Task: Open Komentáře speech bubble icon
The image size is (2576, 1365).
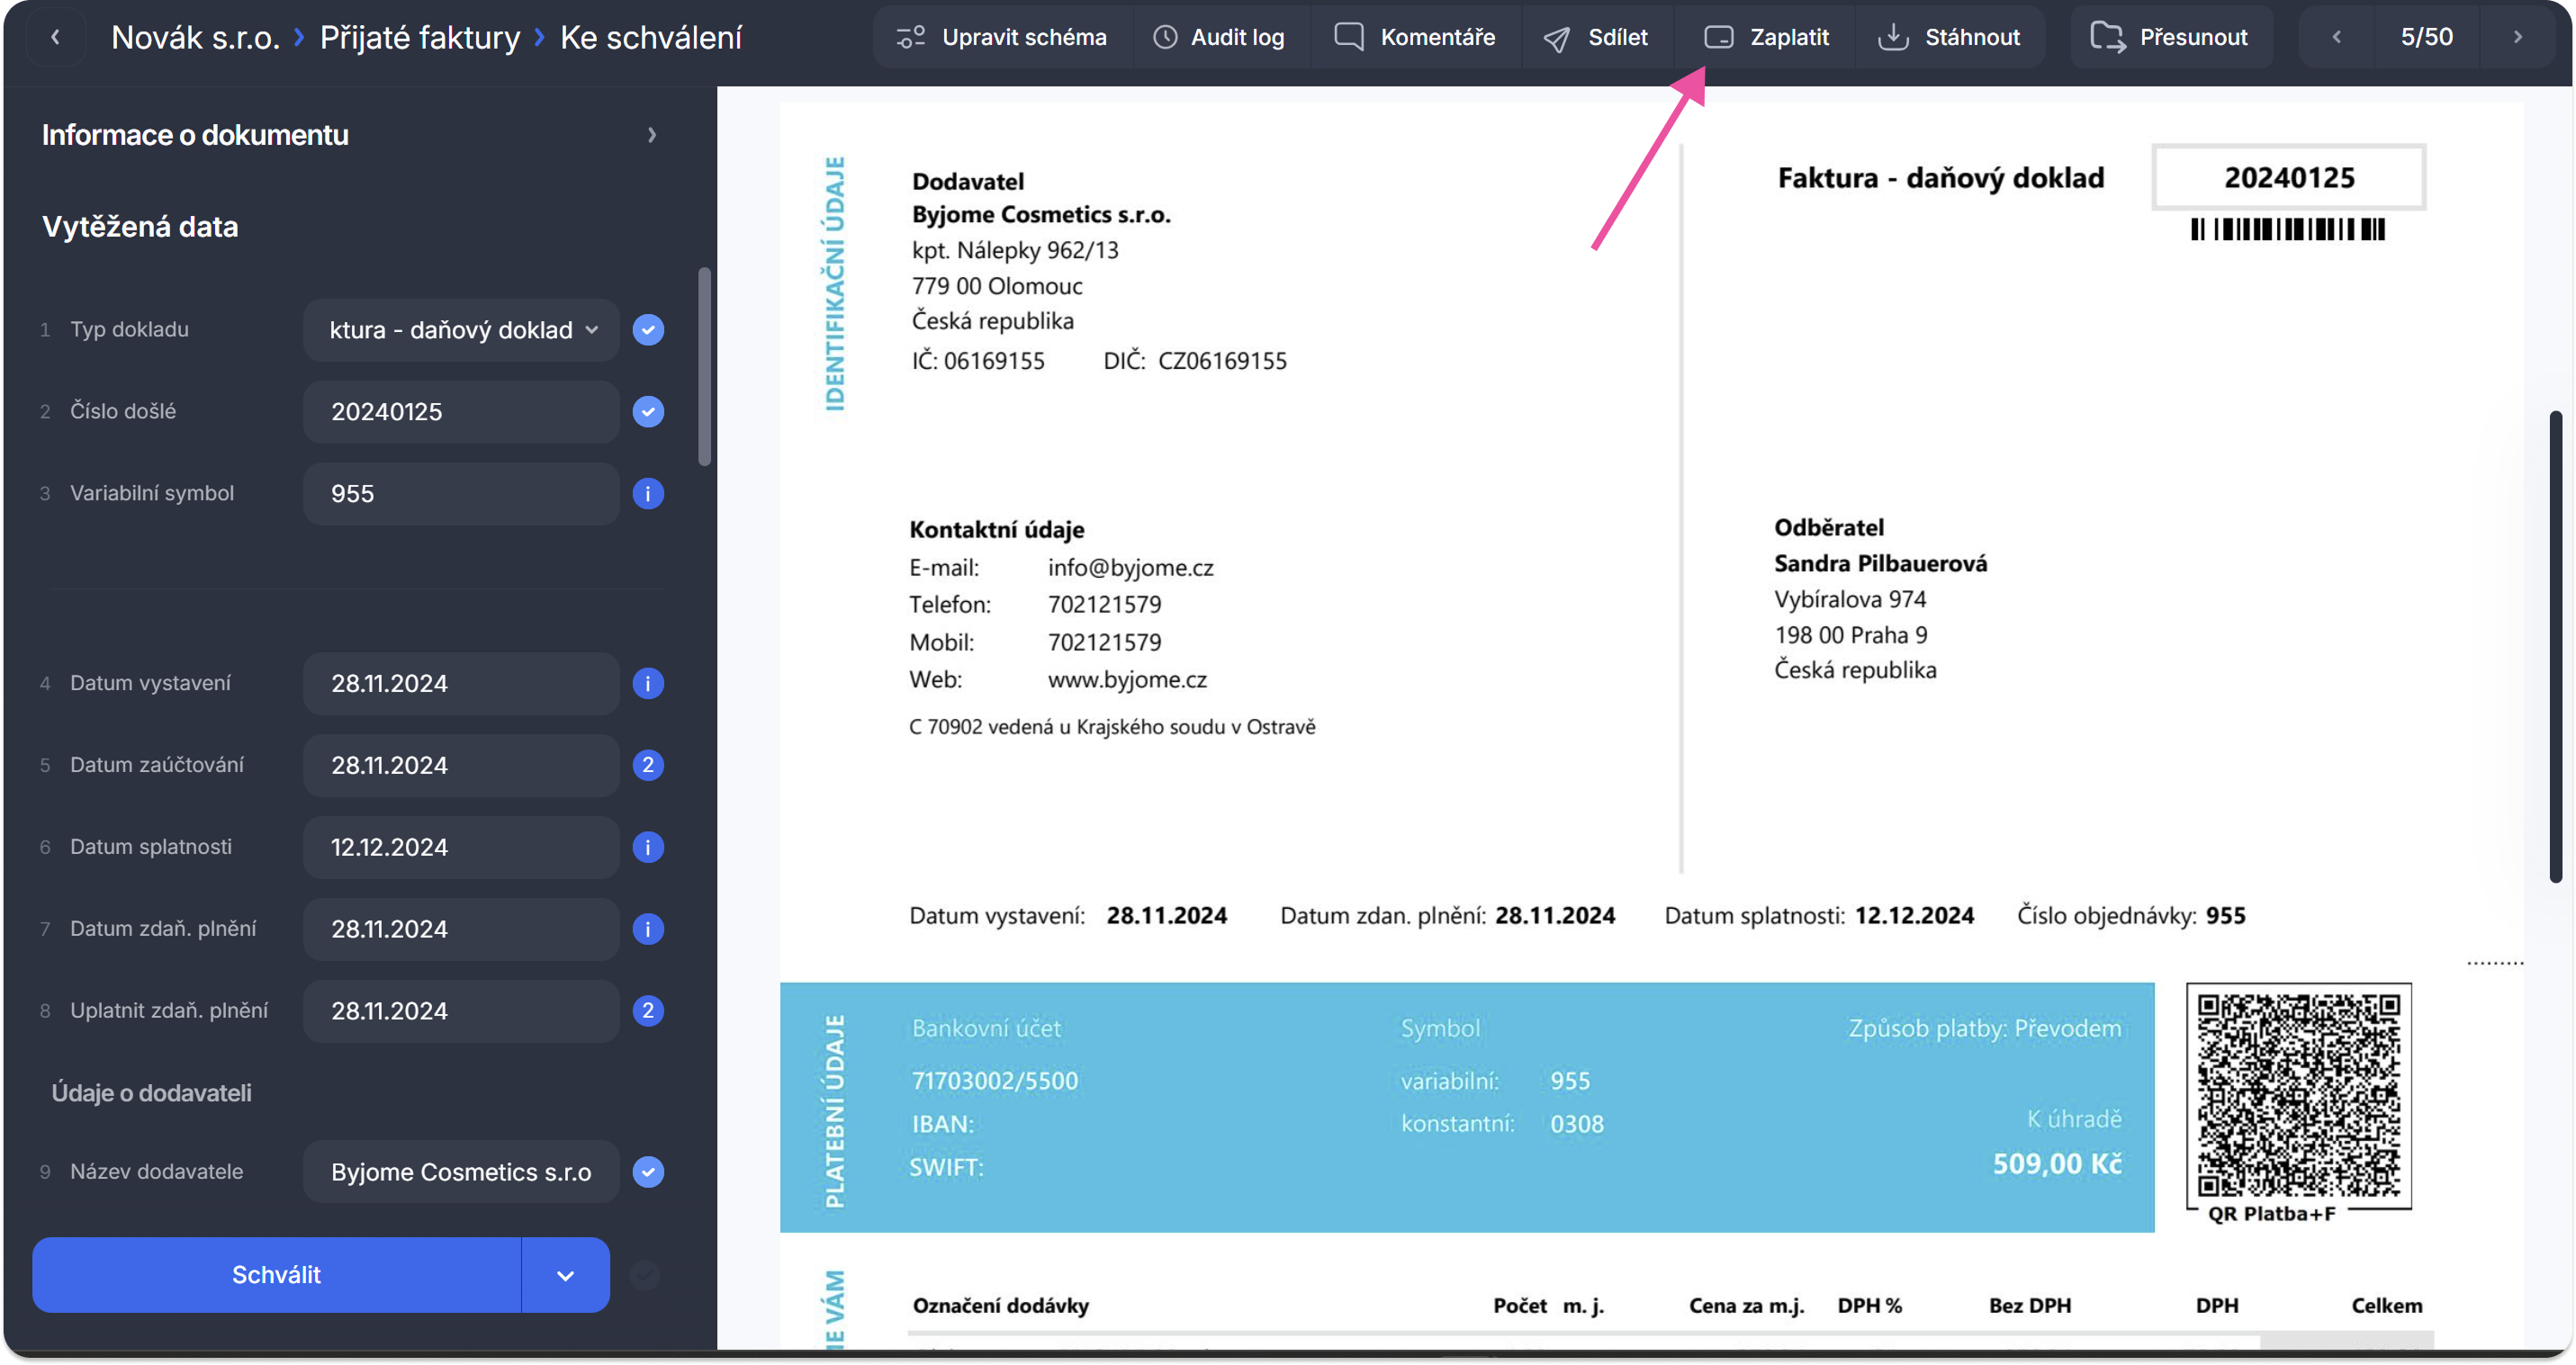Action: pyautogui.click(x=1348, y=37)
